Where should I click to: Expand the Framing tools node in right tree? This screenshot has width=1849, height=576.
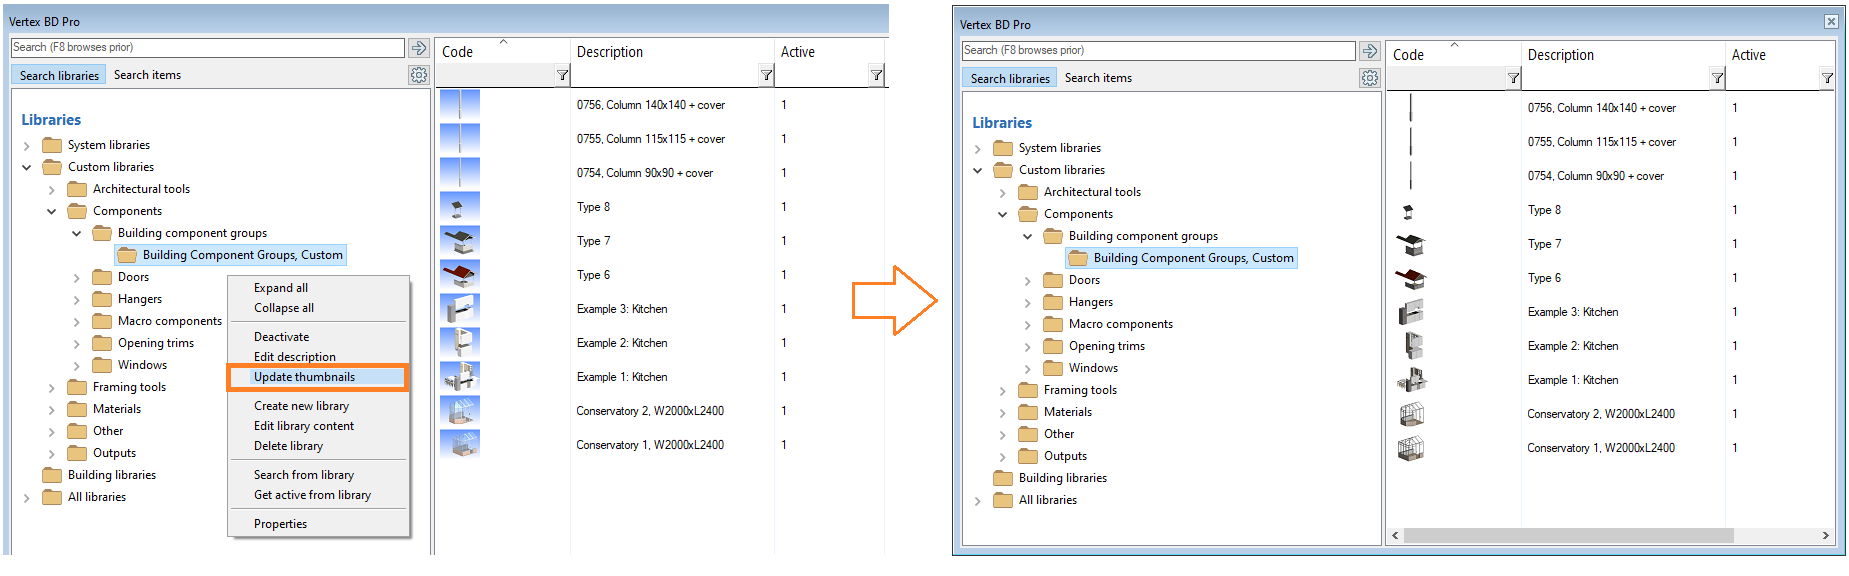1003,391
